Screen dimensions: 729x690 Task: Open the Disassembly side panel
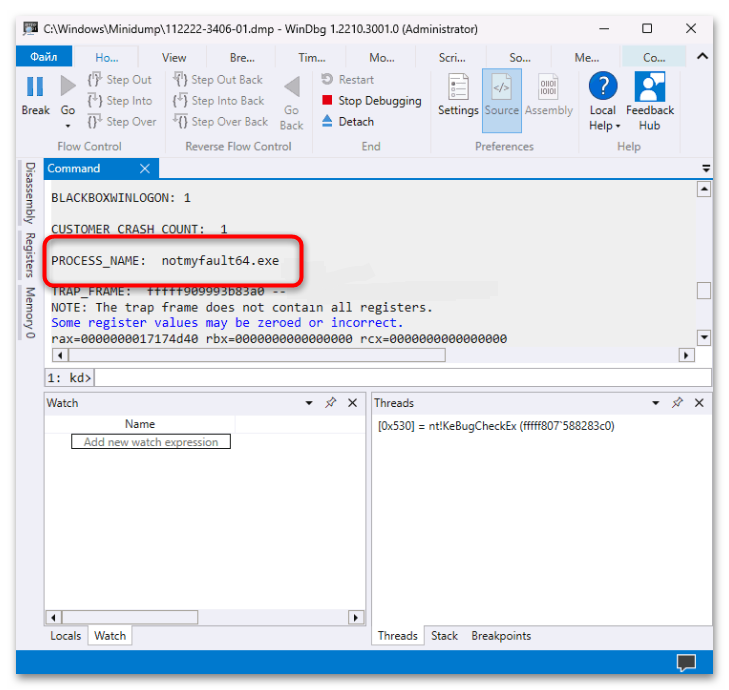[30, 193]
